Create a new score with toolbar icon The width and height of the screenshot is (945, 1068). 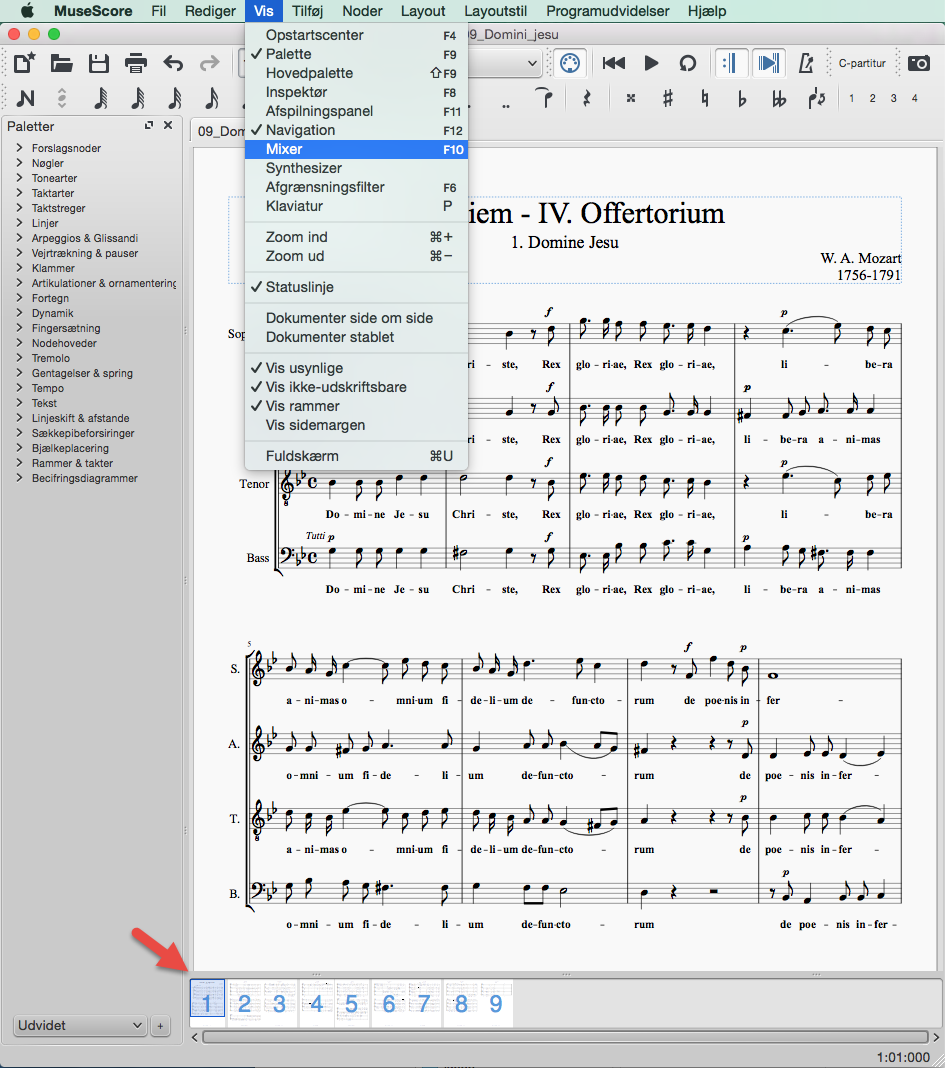(25, 63)
